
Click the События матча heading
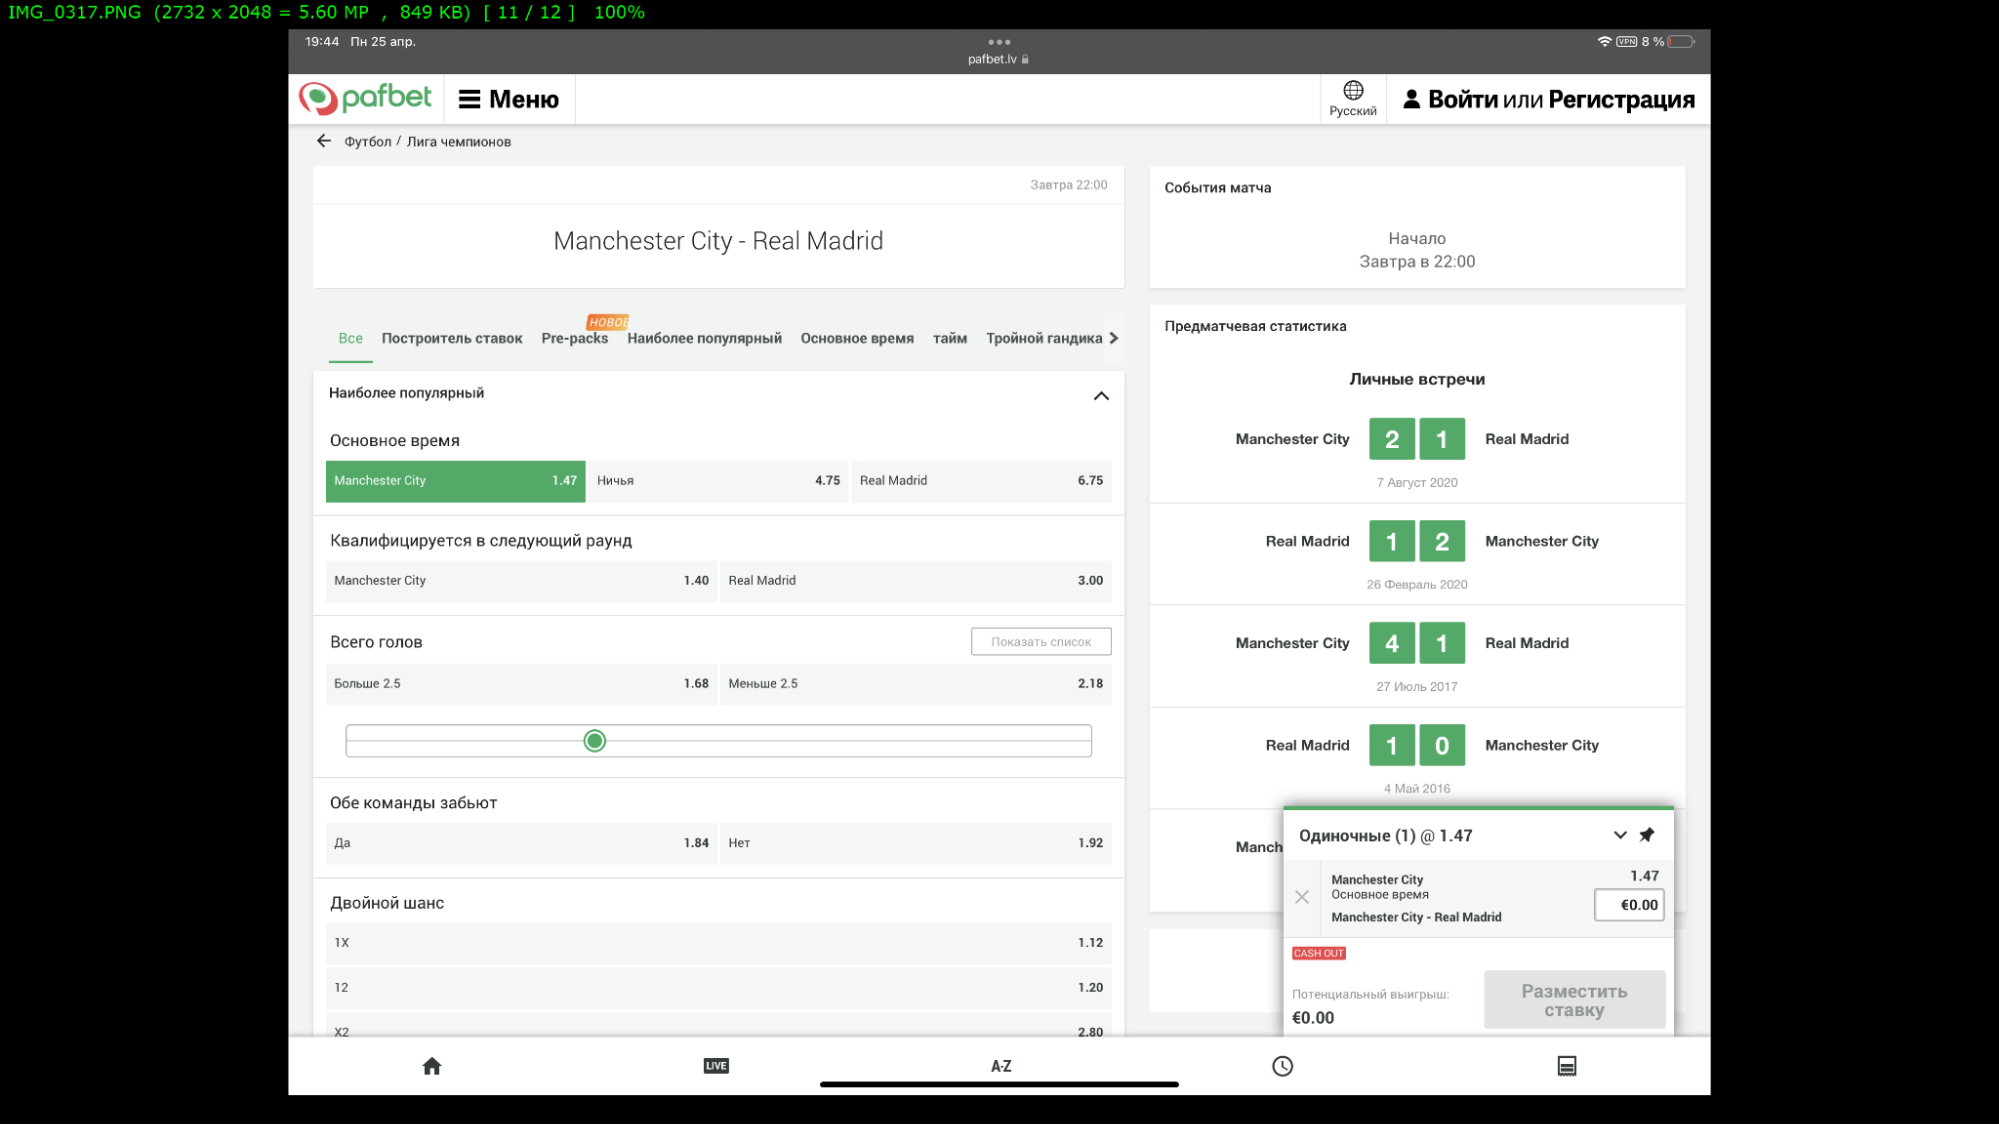pyautogui.click(x=1218, y=188)
